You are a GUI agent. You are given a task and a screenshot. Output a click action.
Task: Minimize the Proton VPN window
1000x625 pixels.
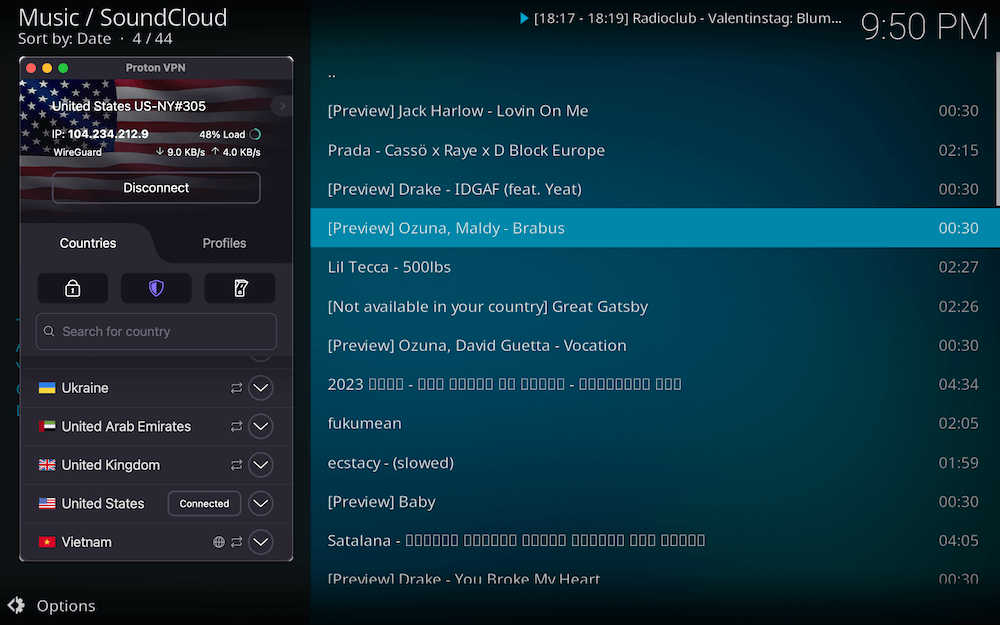pos(47,68)
